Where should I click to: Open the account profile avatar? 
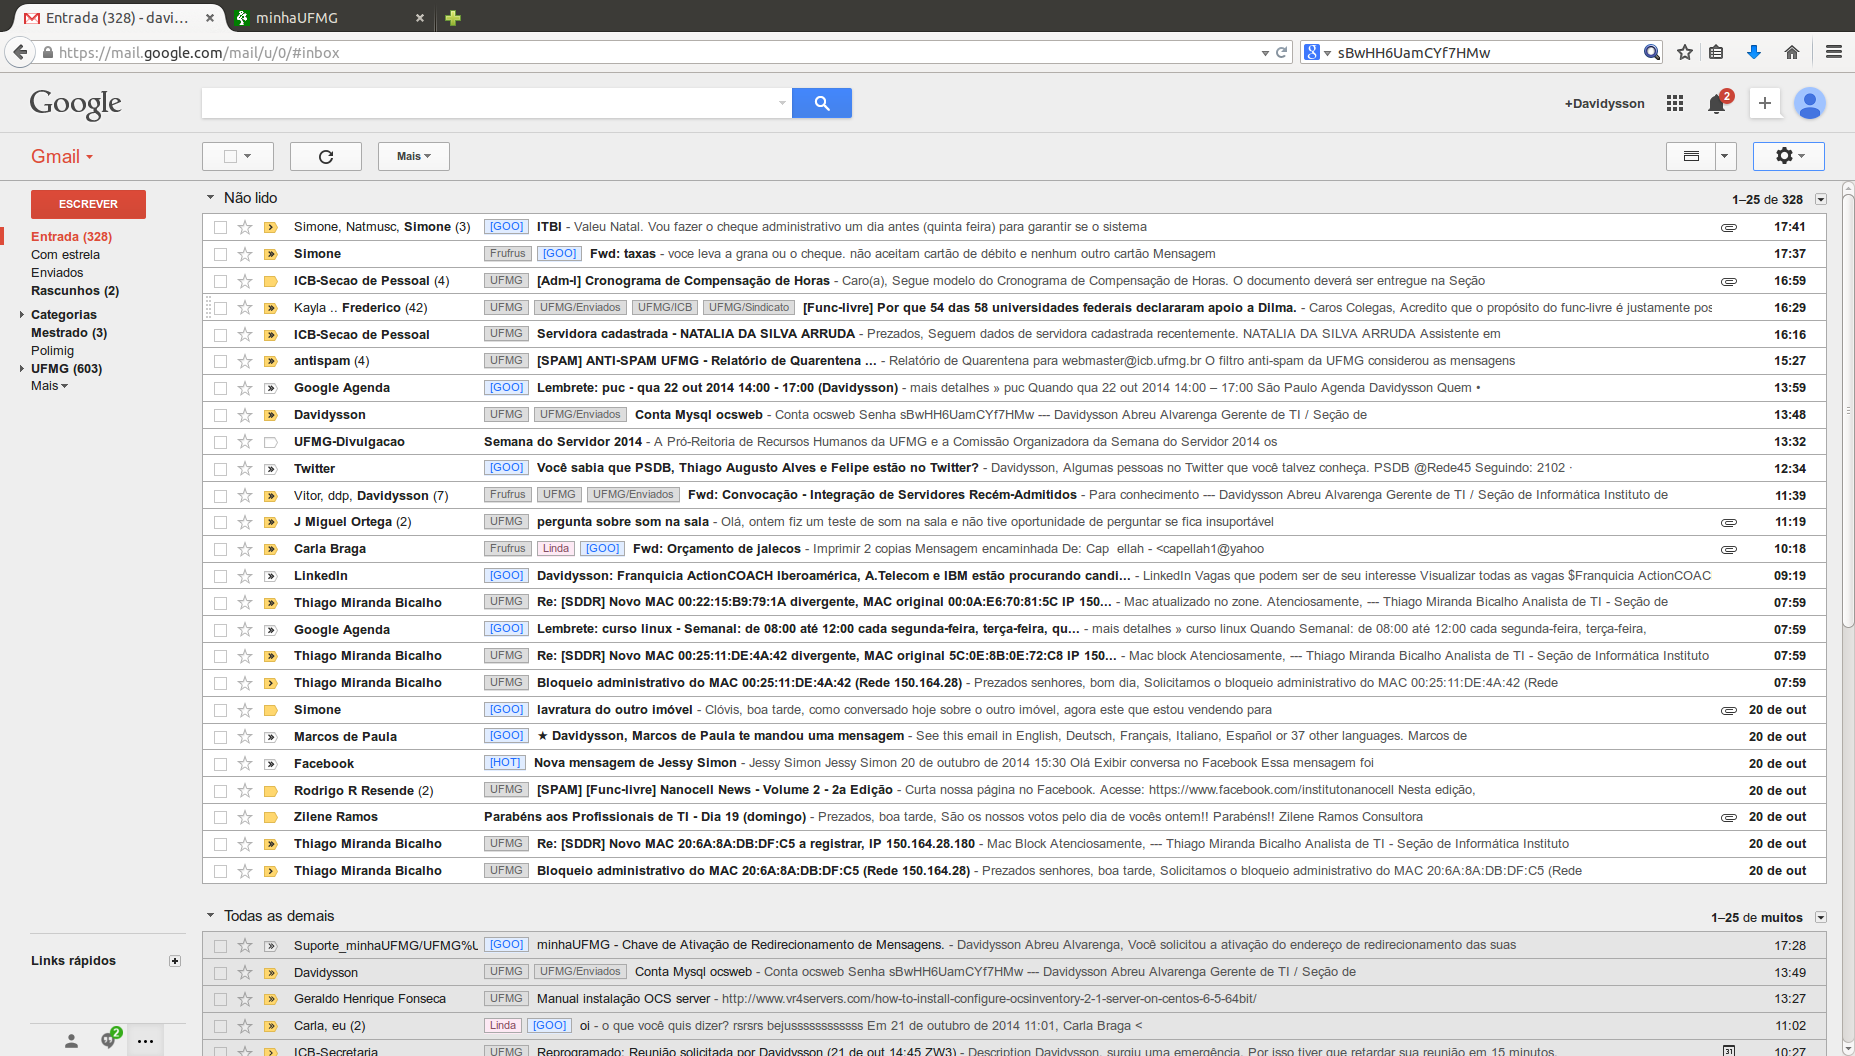pyautogui.click(x=1809, y=103)
